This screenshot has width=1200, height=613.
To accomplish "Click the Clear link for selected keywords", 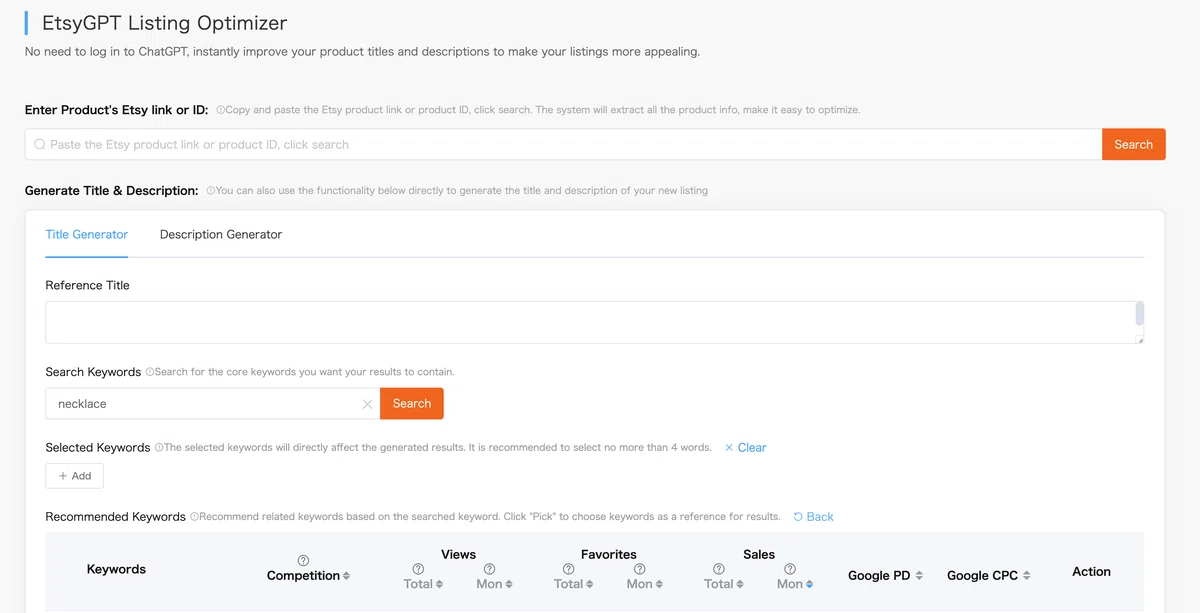I will point(745,447).
